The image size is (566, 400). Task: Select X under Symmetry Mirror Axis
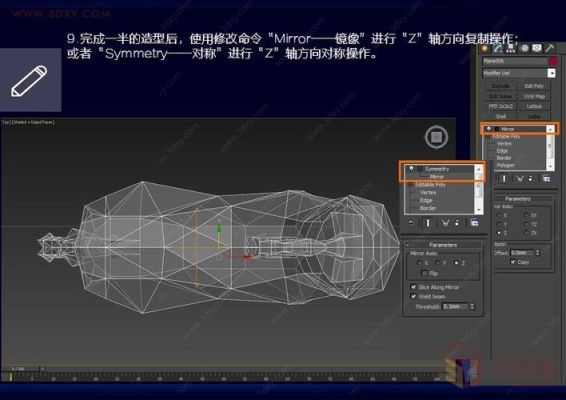419,263
